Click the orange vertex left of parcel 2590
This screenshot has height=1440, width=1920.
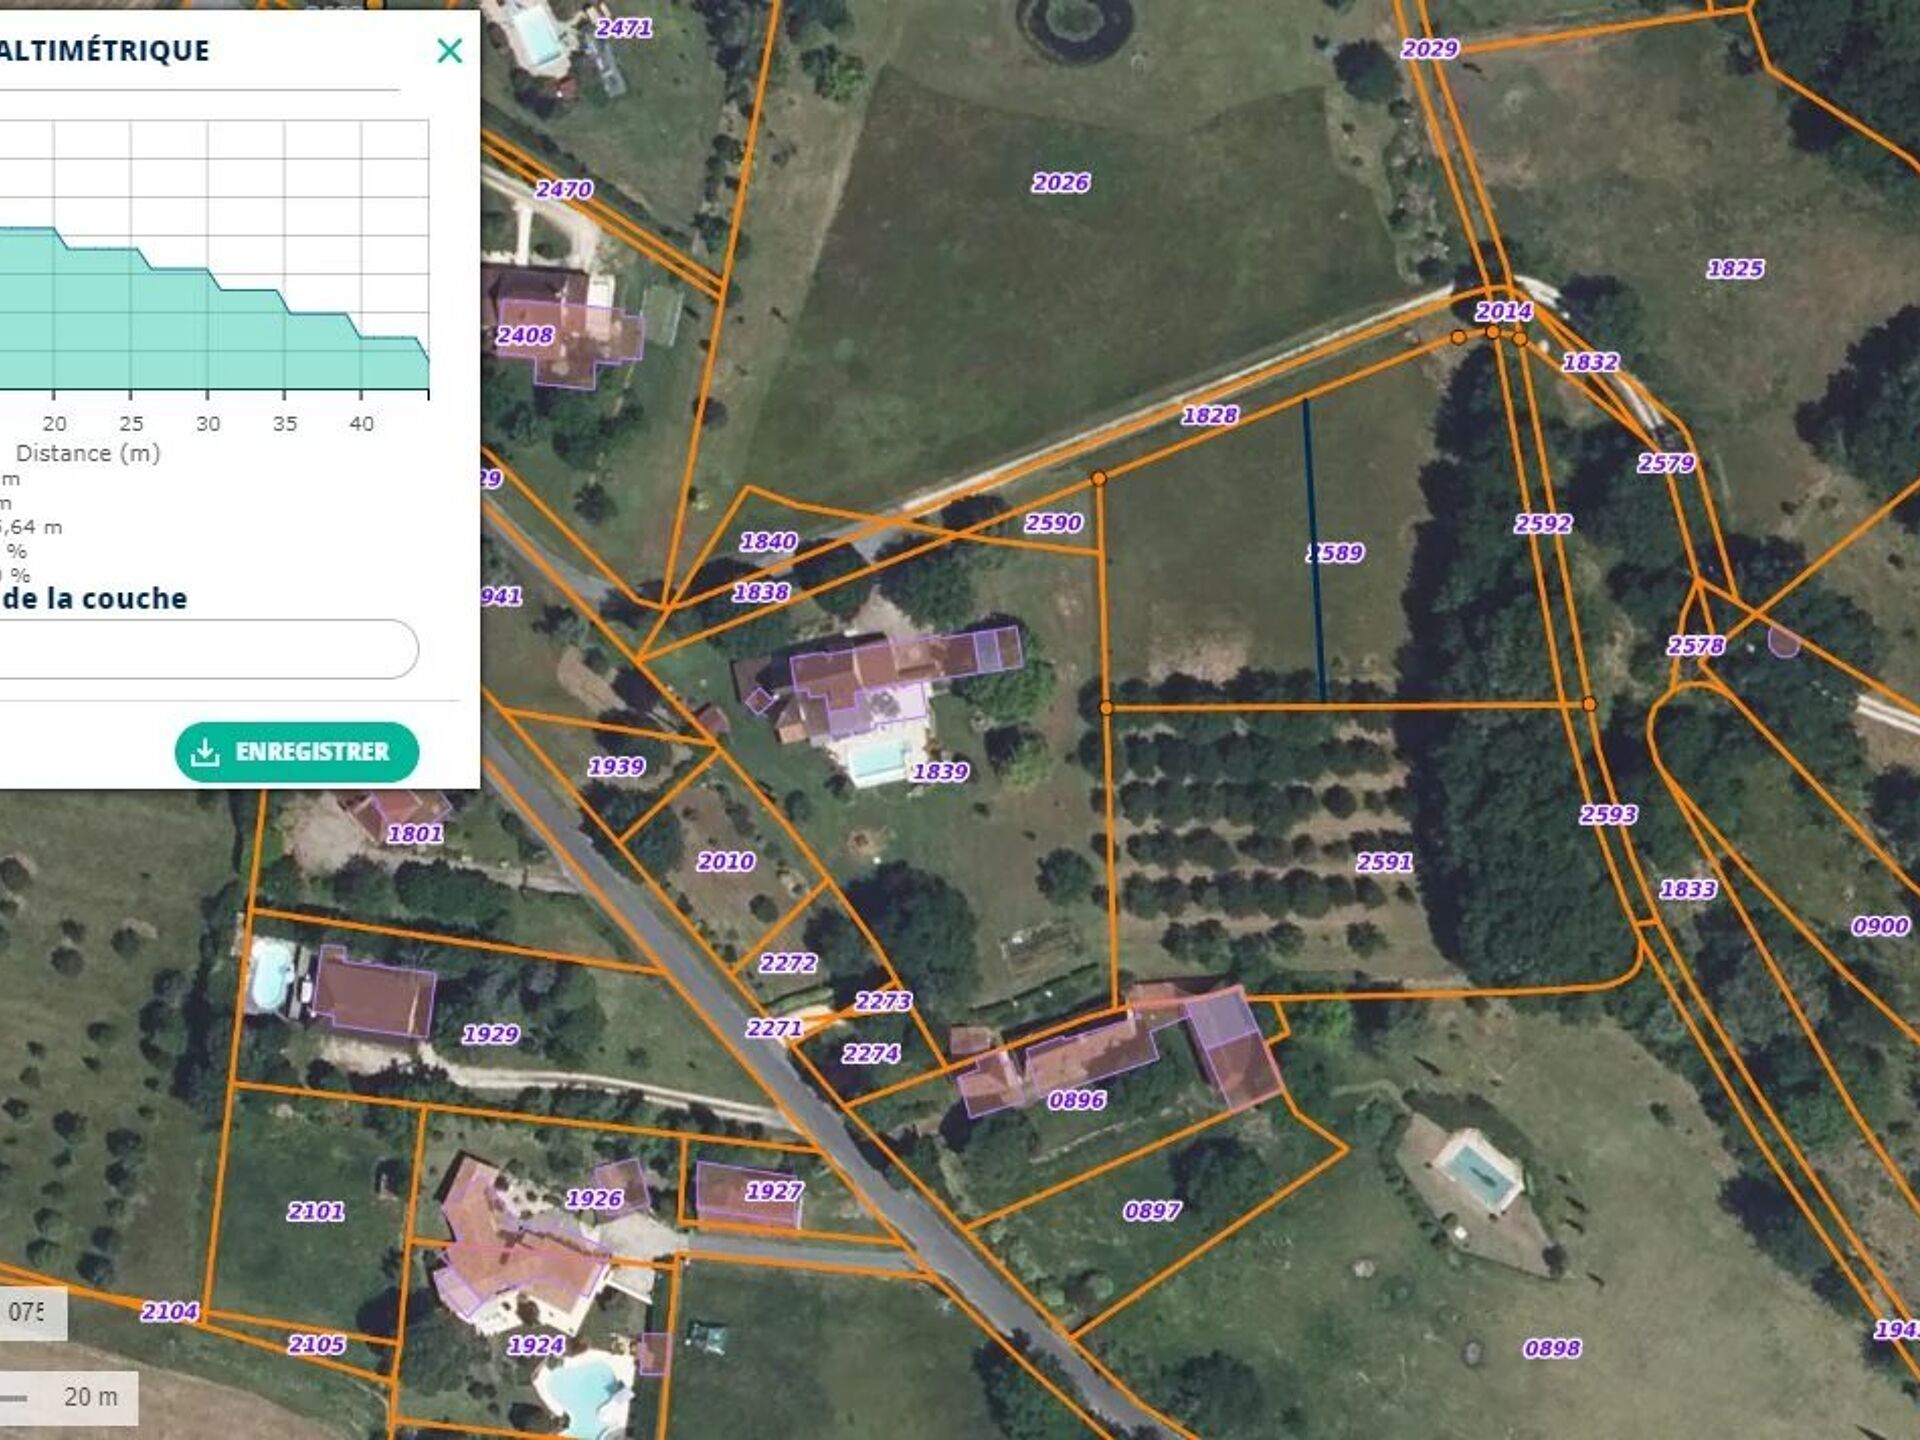coord(1099,479)
